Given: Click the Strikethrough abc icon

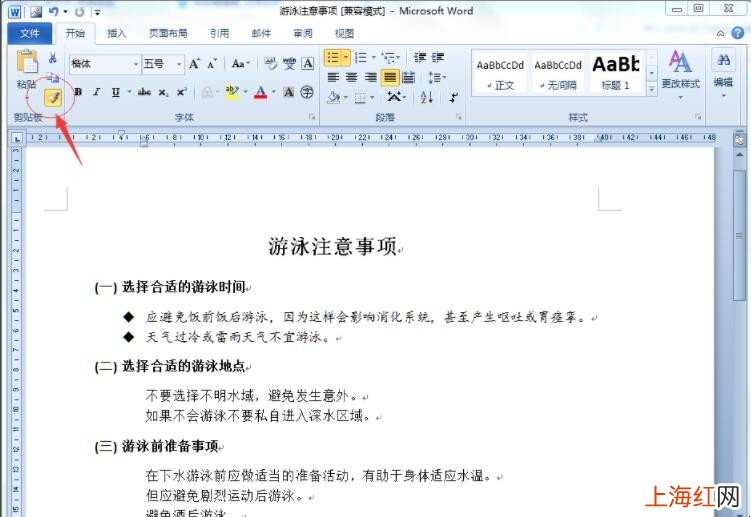Looking at the screenshot, I should pyautogui.click(x=144, y=92).
